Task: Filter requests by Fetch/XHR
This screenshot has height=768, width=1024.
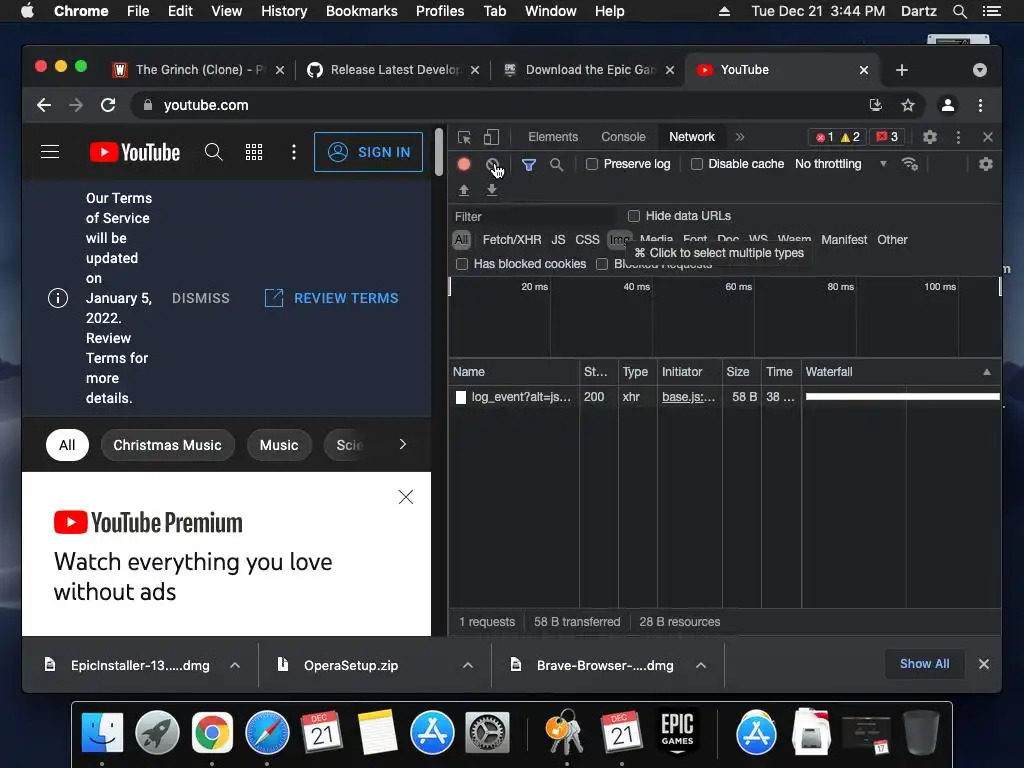Action: pos(511,240)
